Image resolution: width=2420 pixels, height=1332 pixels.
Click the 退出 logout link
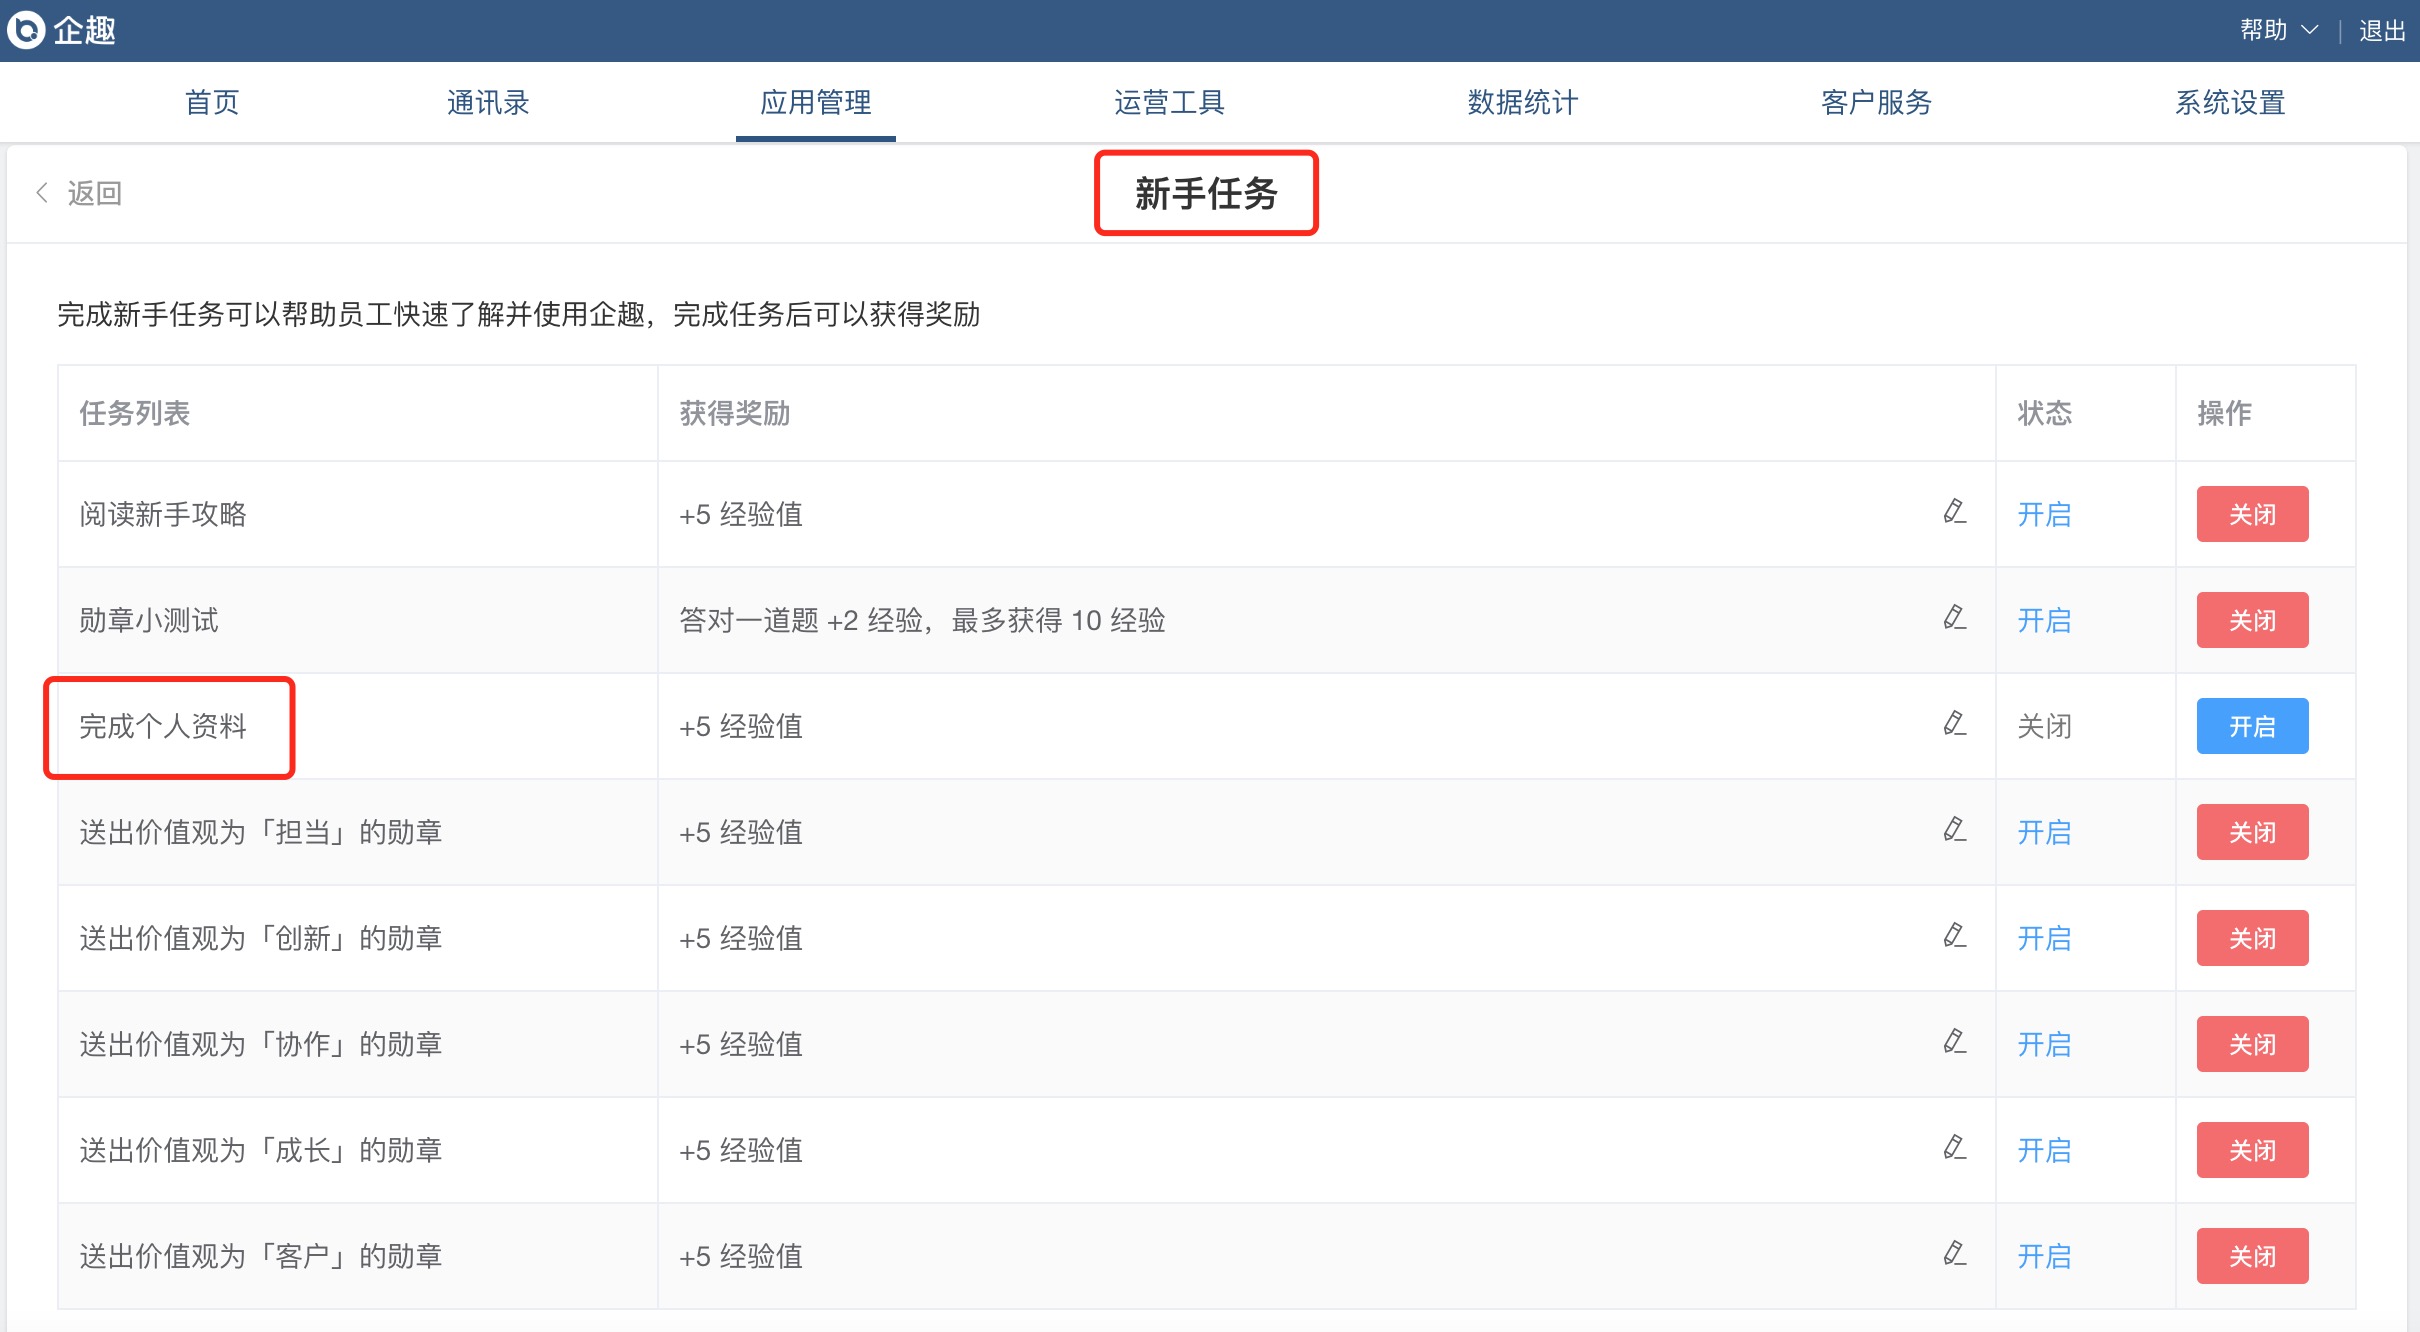click(2382, 30)
